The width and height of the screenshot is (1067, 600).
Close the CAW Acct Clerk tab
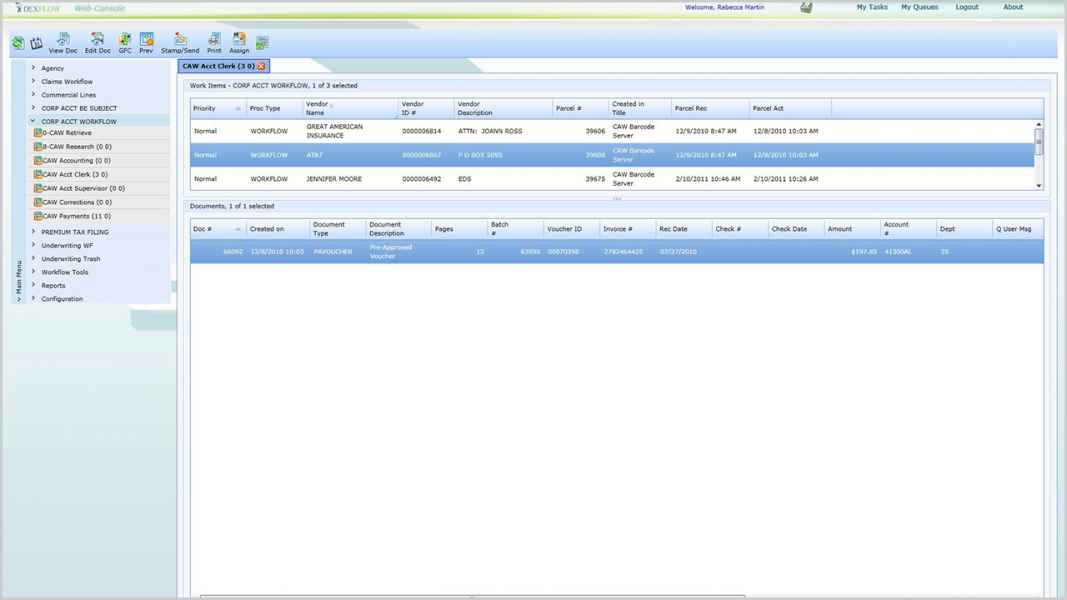[x=262, y=66]
